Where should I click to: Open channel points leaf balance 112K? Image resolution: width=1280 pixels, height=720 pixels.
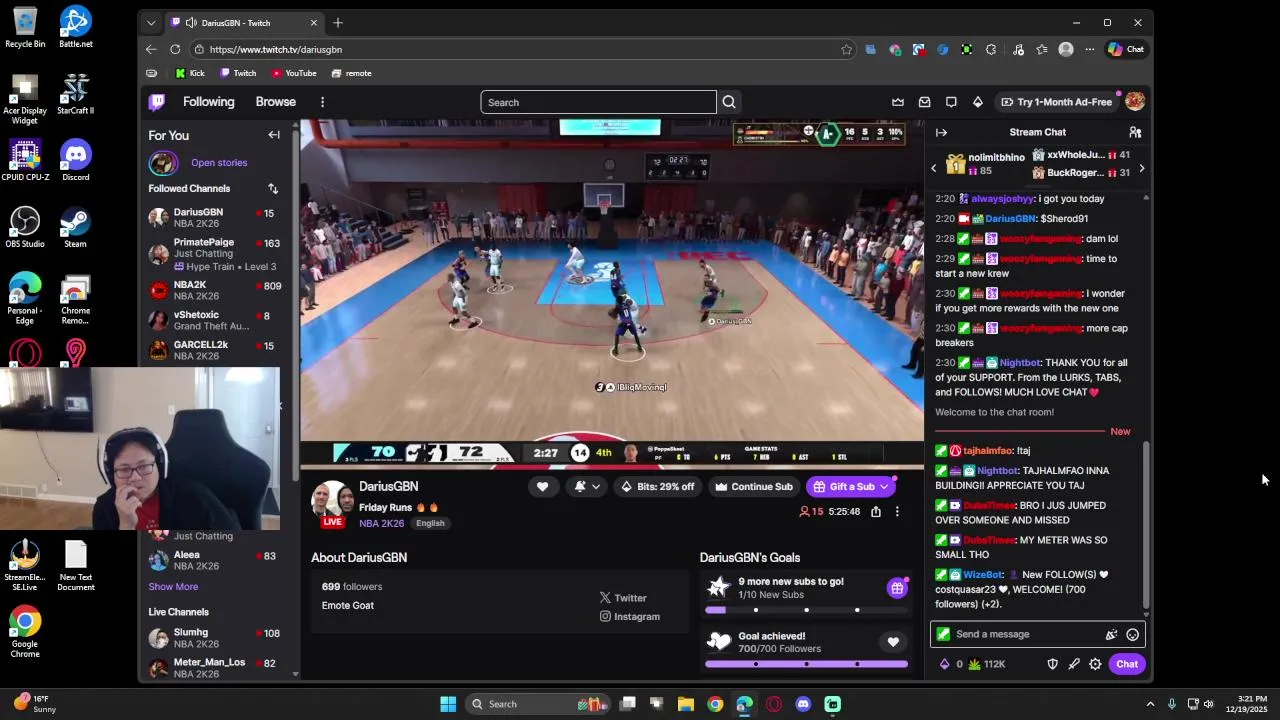coord(986,664)
